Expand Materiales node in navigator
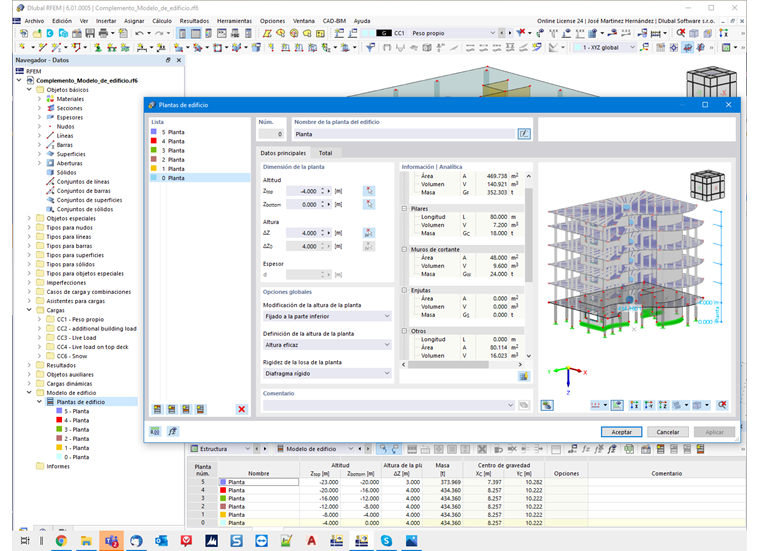Image resolution: width=760 pixels, height=551 pixels. (39, 99)
